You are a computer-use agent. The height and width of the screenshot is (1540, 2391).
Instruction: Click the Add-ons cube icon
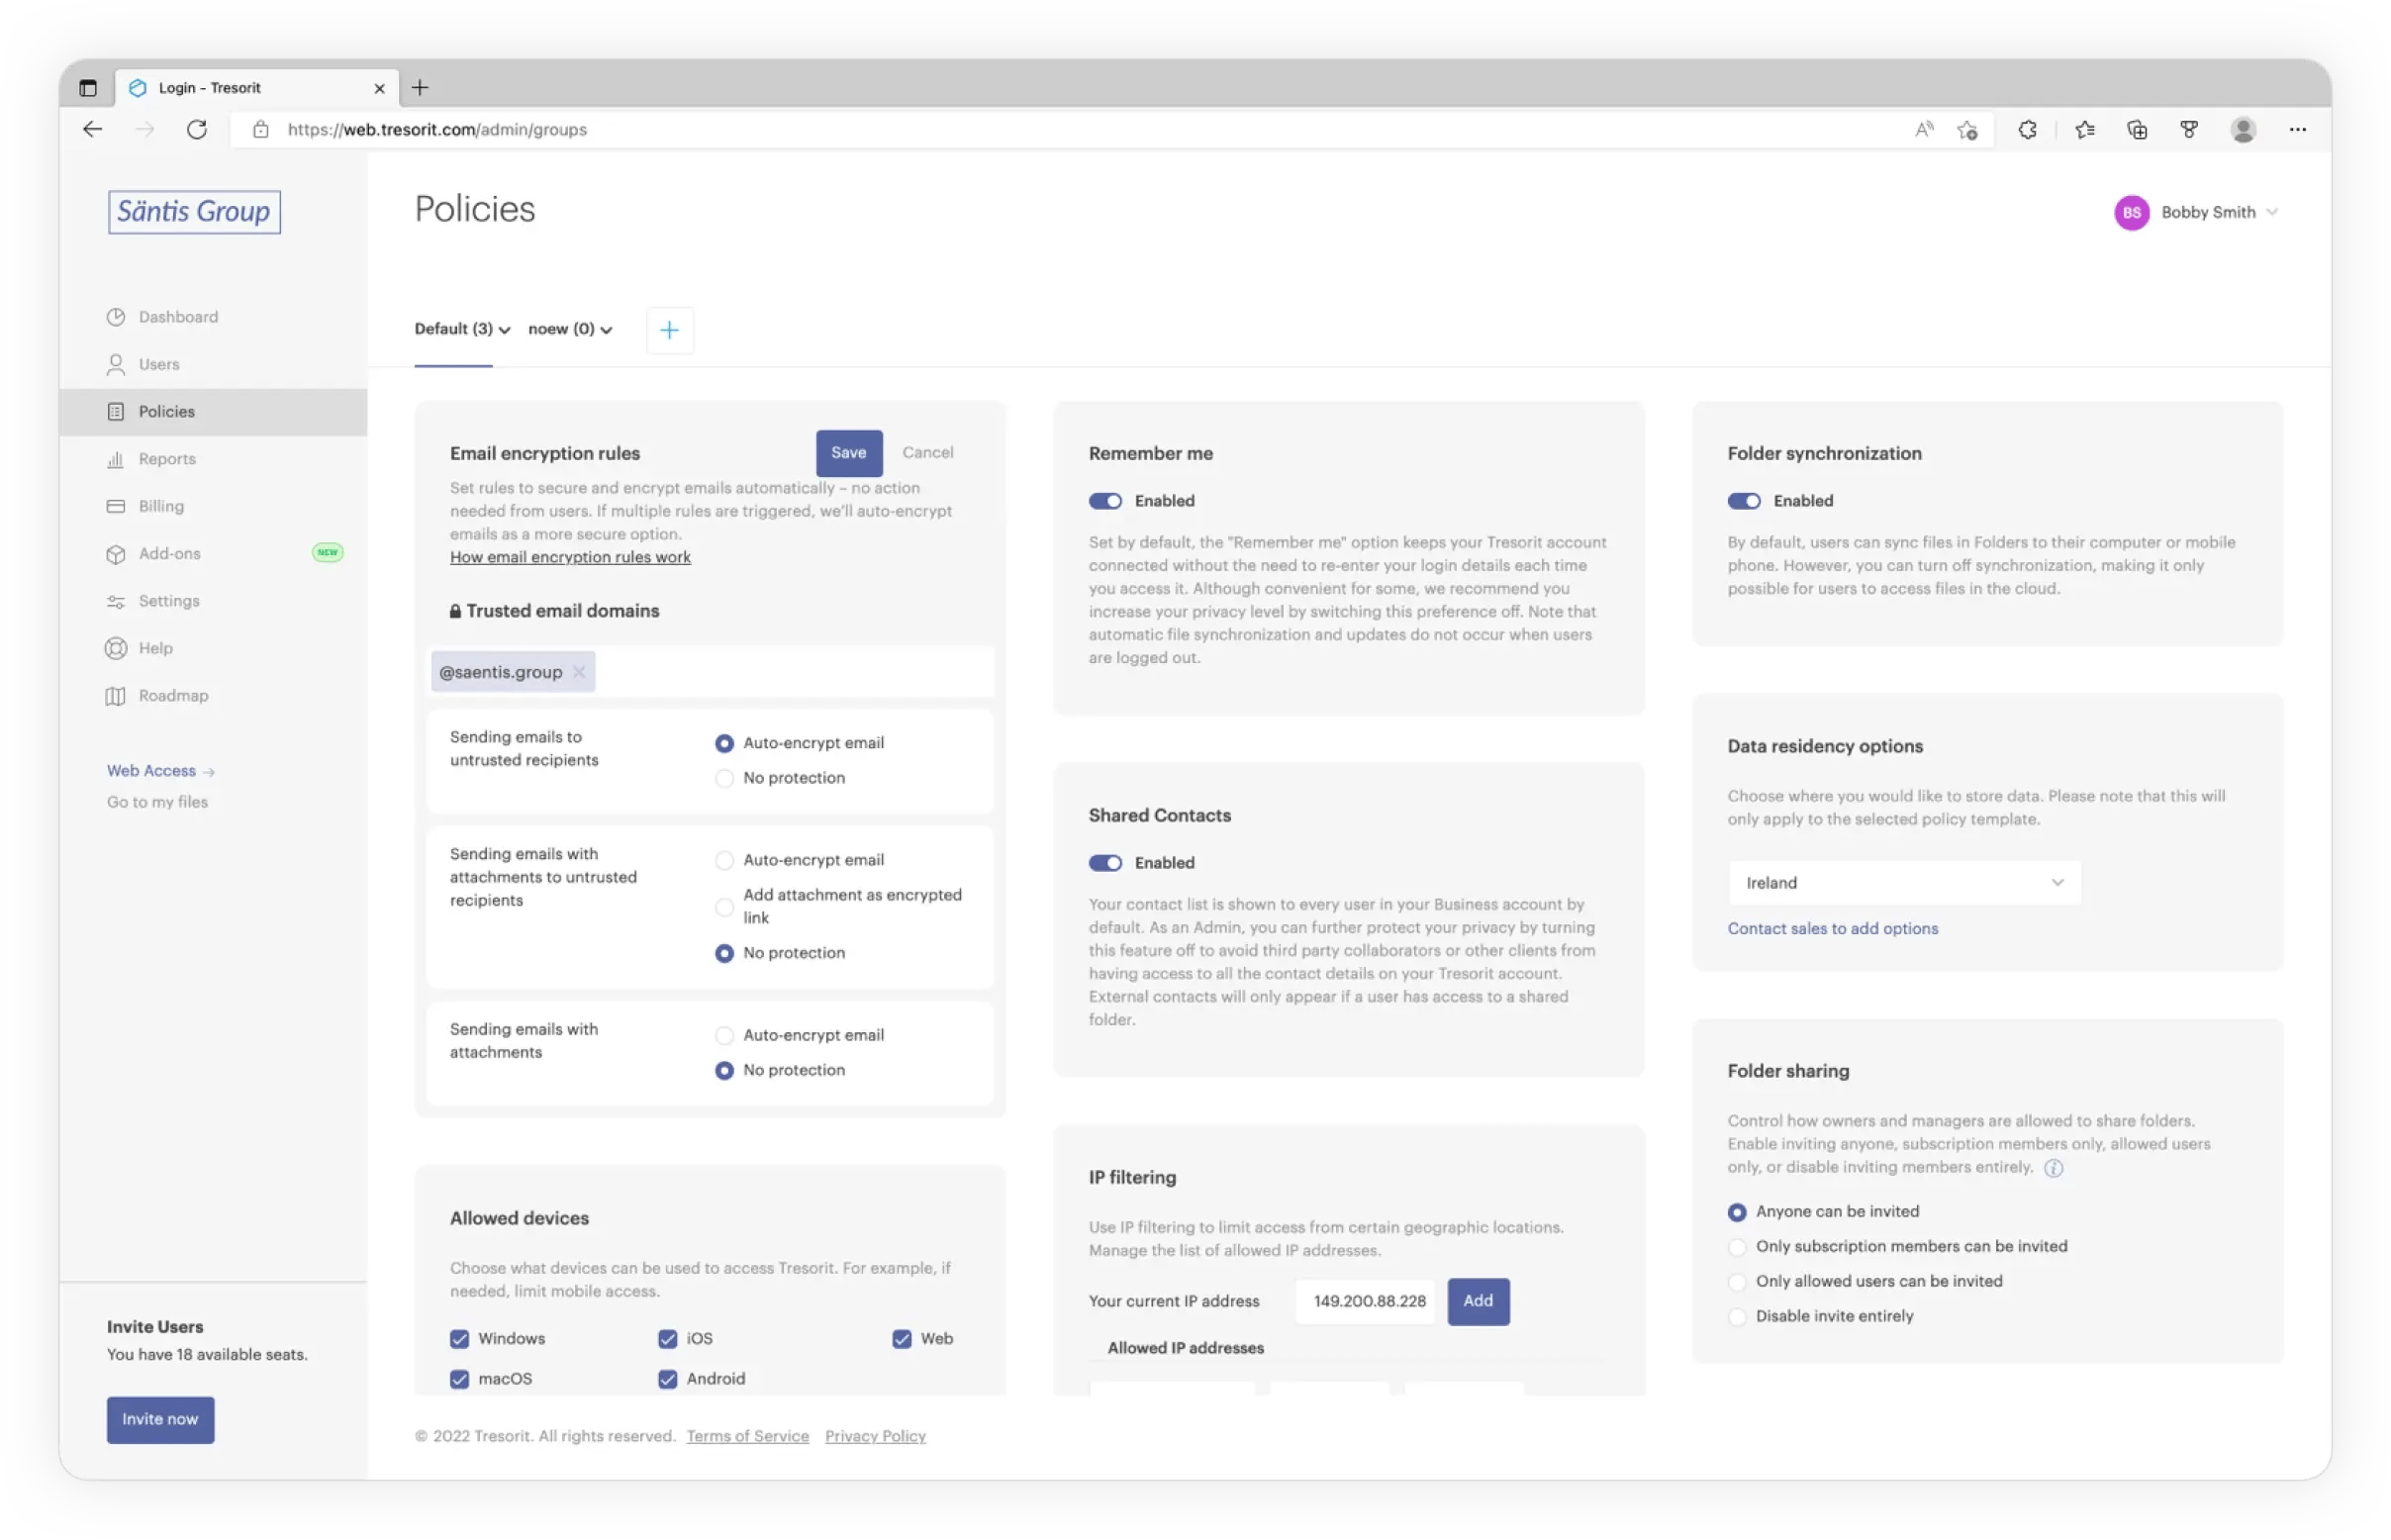tap(116, 554)
